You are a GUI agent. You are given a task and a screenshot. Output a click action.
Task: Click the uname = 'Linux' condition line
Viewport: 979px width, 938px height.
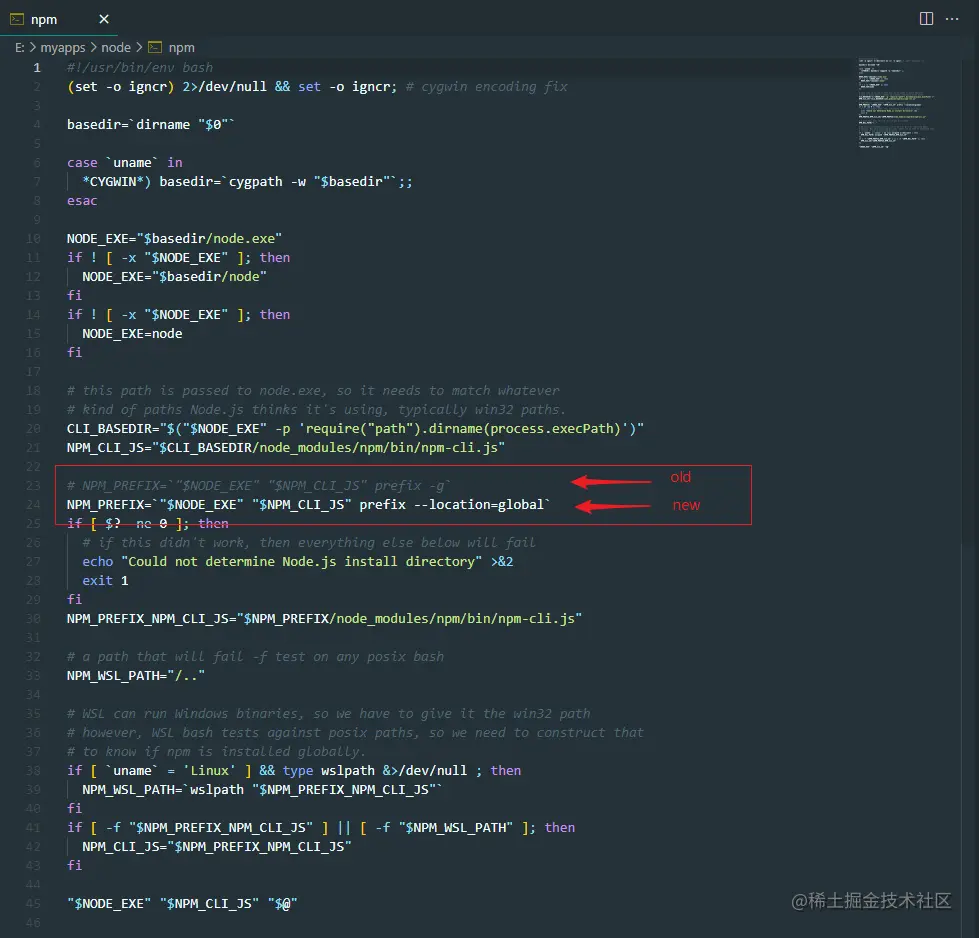click(294, 771)
